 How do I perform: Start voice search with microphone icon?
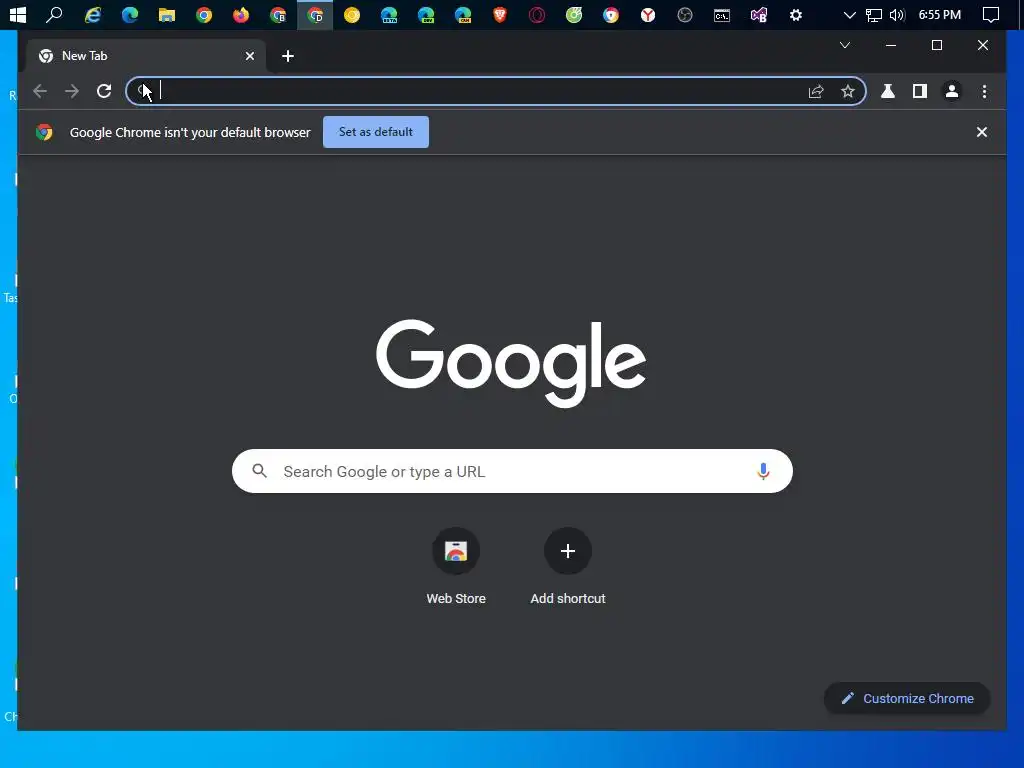click(x=763, y=471)
